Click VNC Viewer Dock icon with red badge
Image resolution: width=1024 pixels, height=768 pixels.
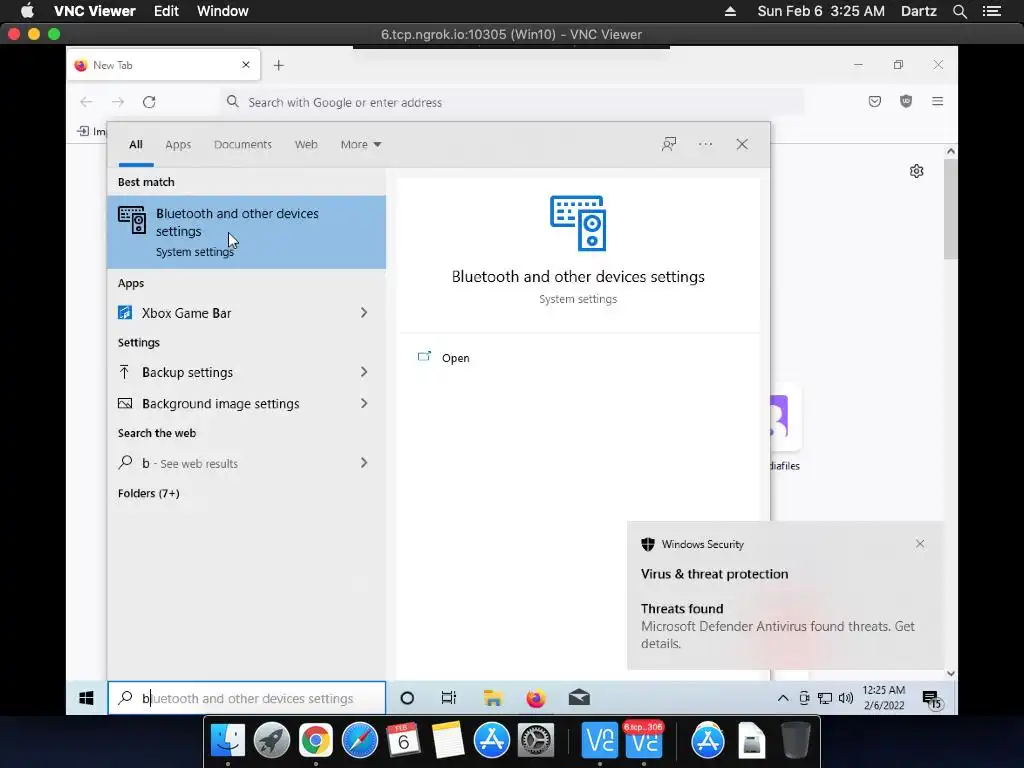click(644, 741)
